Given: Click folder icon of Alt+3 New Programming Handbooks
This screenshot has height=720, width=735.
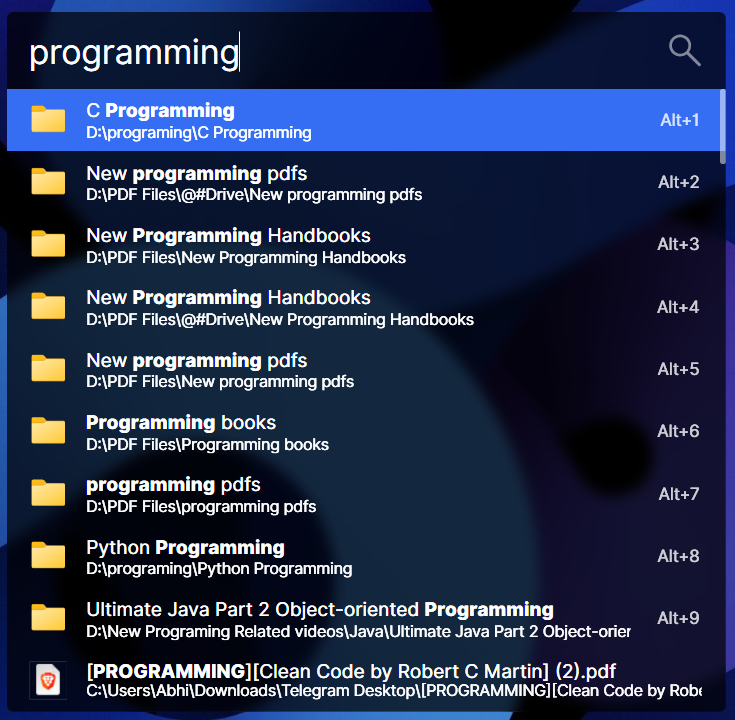Looking at the screenshot, I should [48, 244].
